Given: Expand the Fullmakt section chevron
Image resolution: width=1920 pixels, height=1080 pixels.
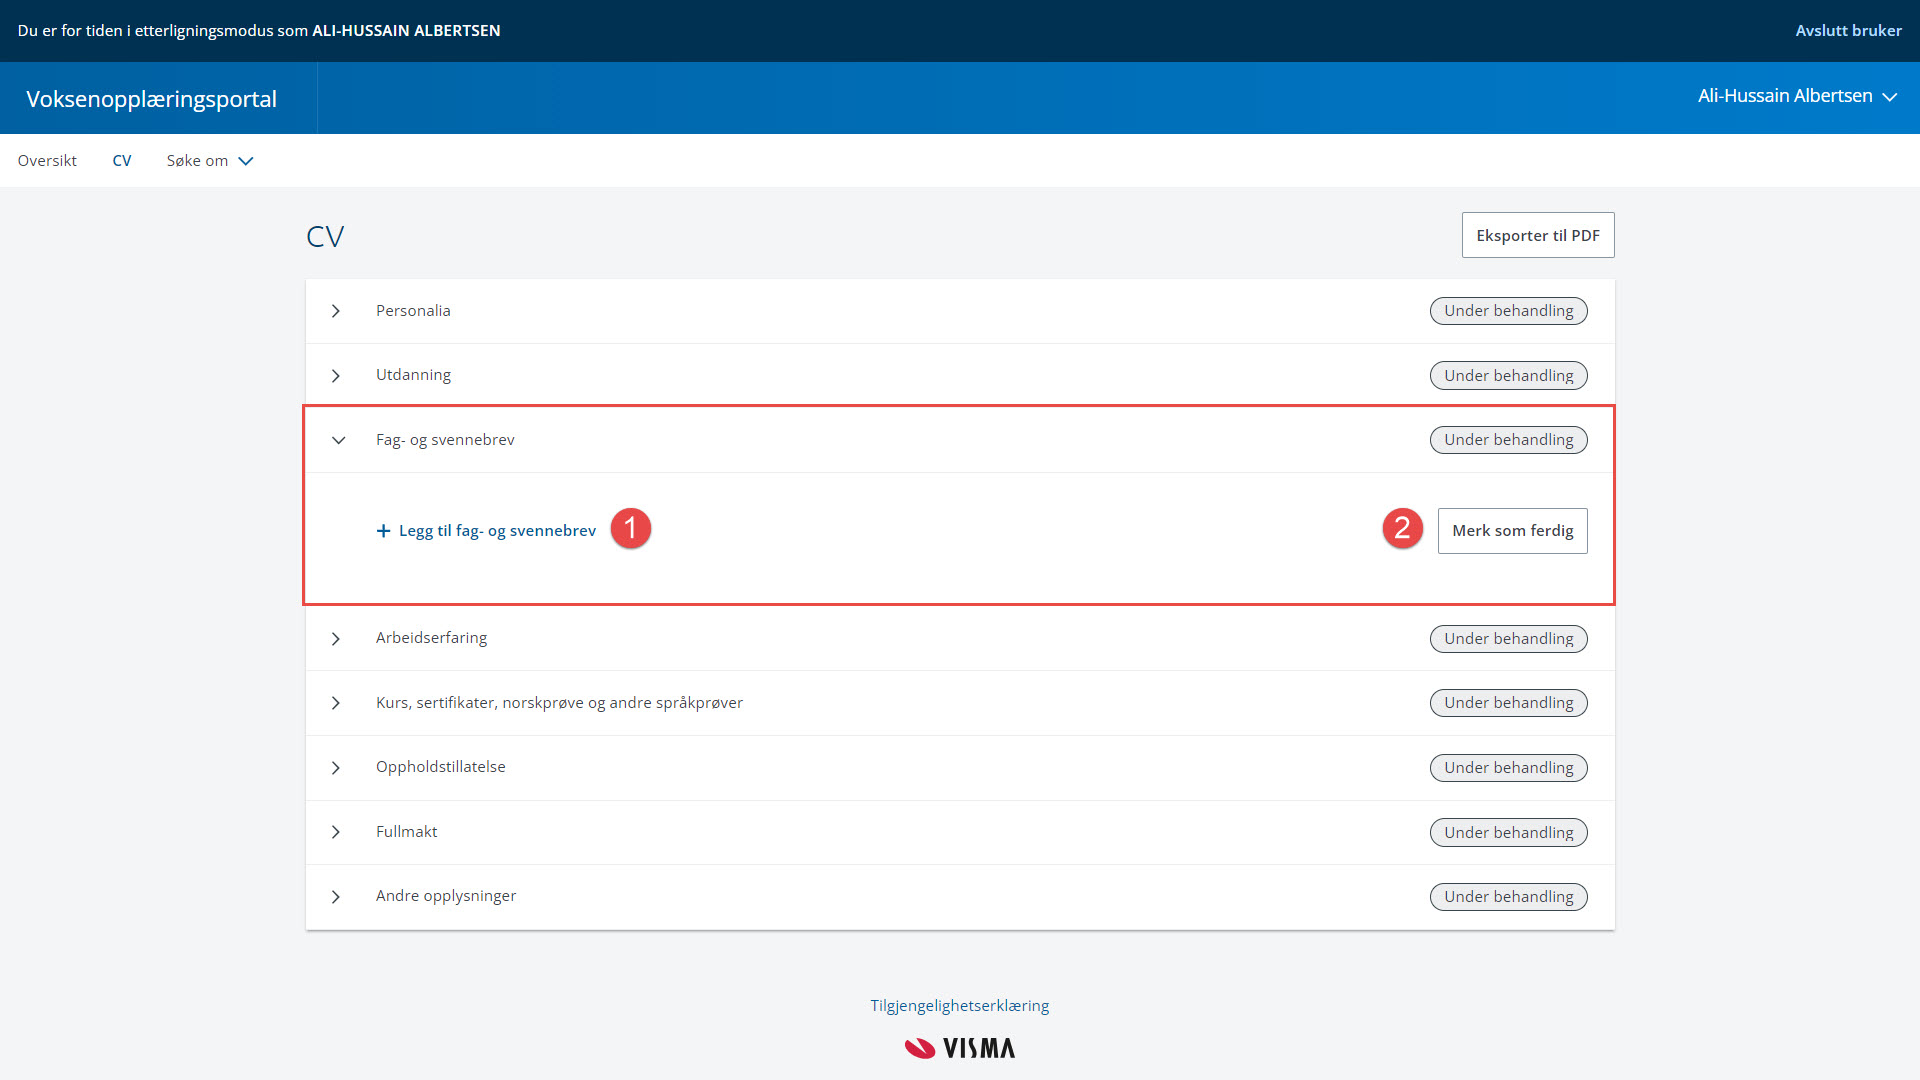Looking at the screenshot, I should pyautogui.click(x=336, y=832).
